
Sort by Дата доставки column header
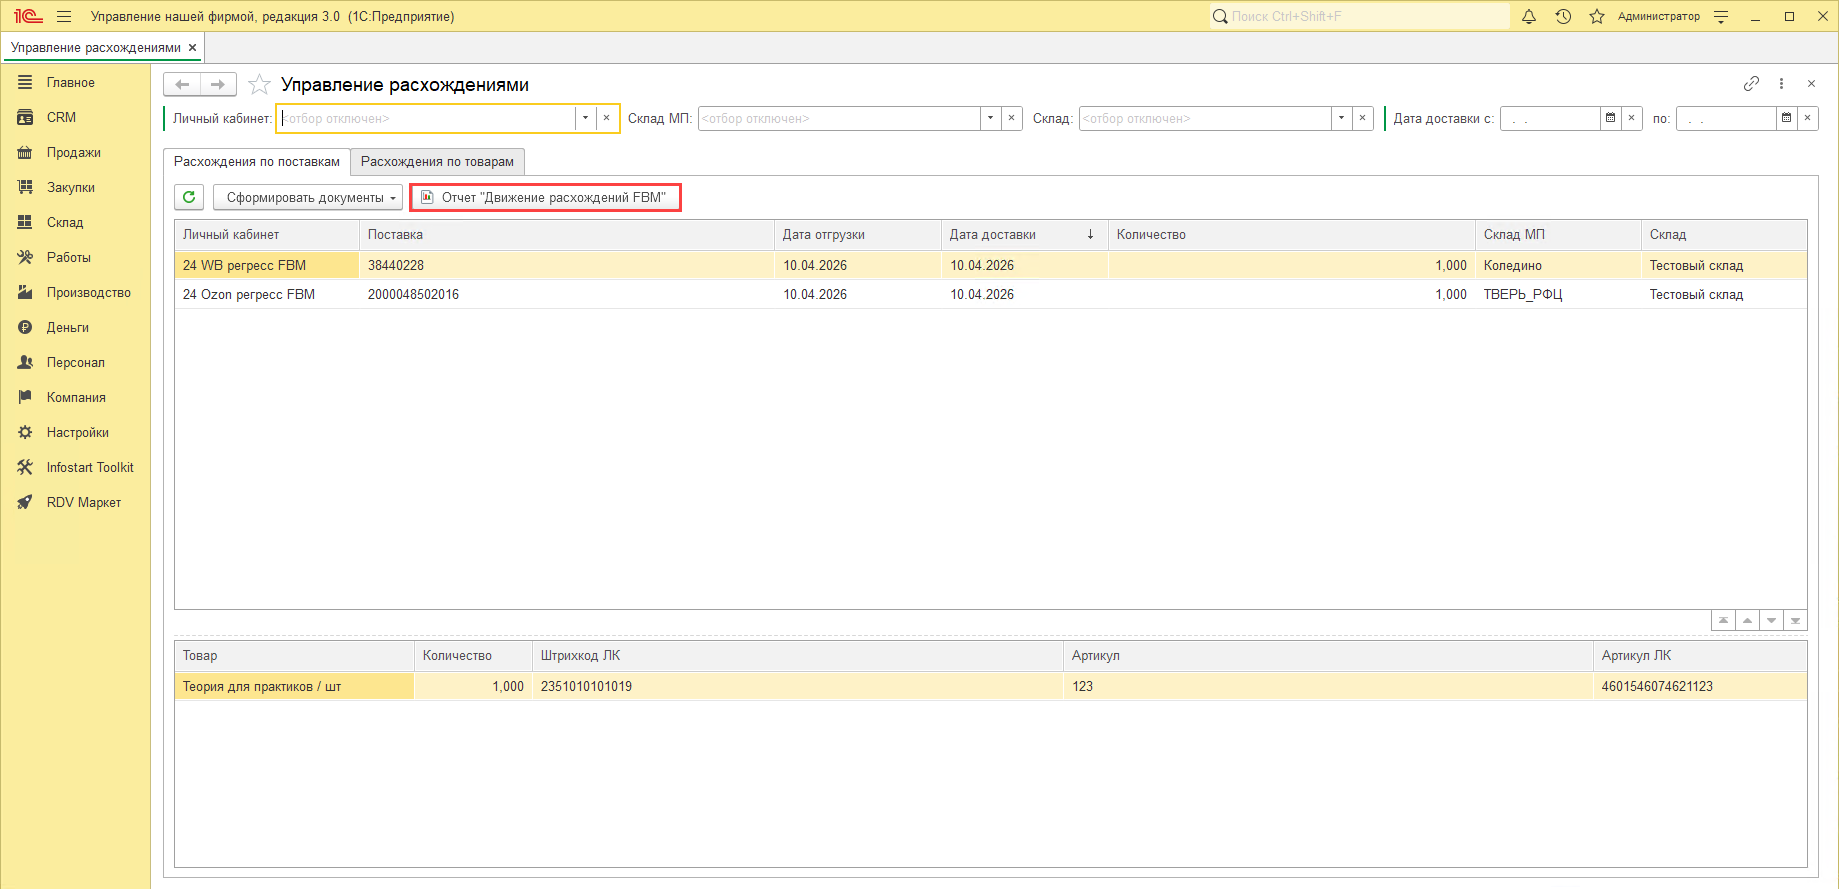pyautogui.click(x=1024, y=234)
